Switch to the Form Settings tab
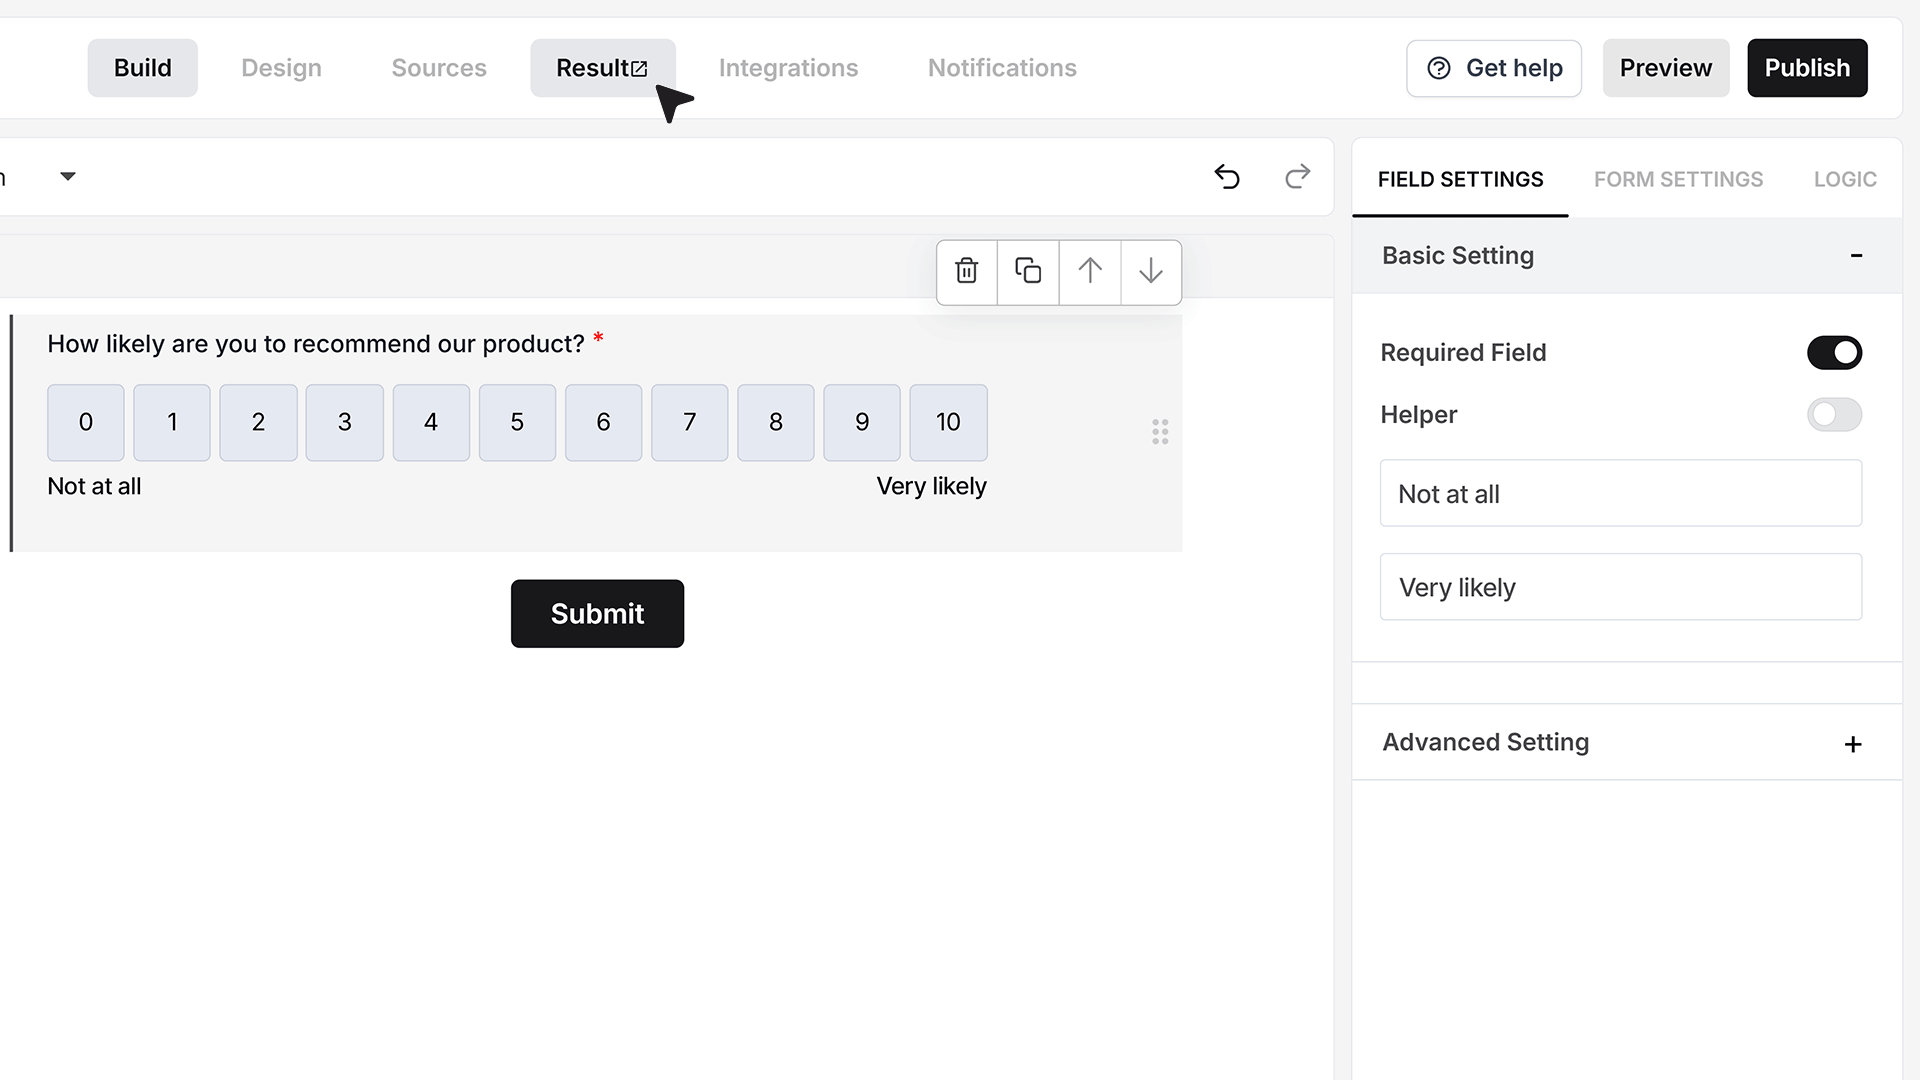 1678,180
